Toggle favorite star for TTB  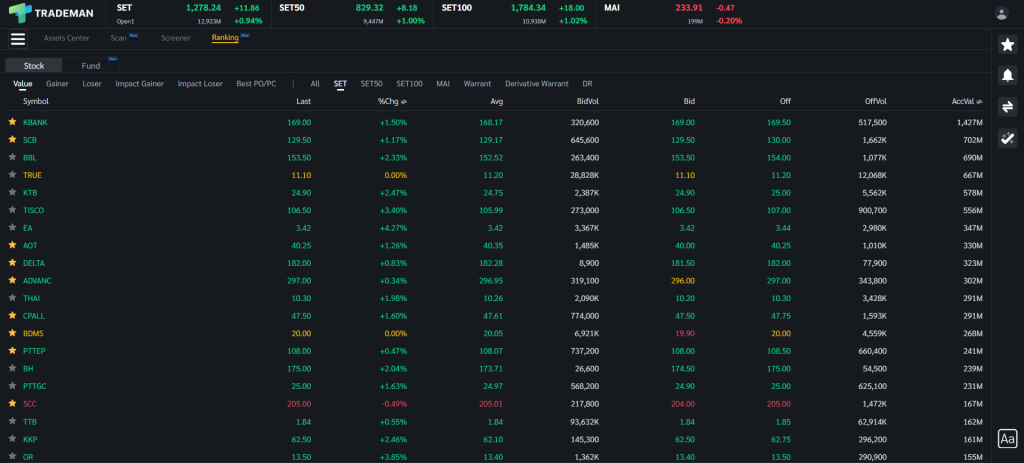tap(12, 422)
